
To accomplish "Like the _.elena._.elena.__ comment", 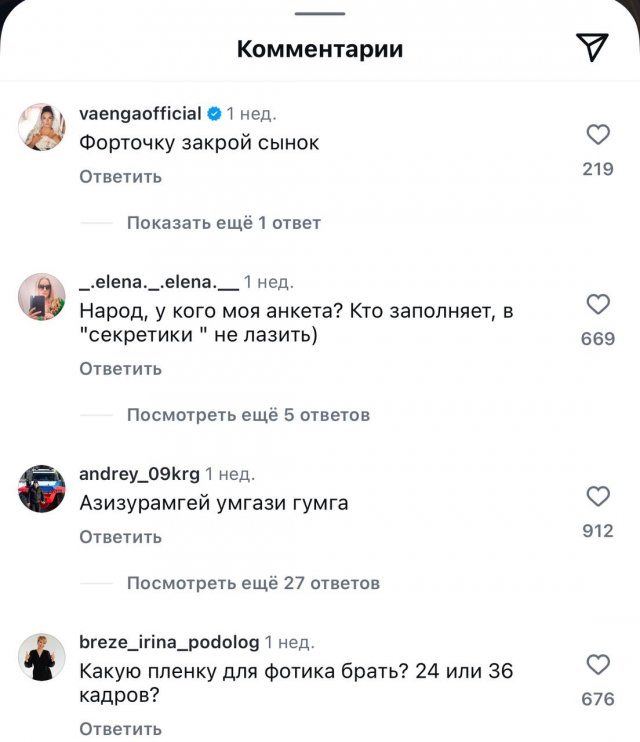I will pyautogui.click(x=598, y=305).
